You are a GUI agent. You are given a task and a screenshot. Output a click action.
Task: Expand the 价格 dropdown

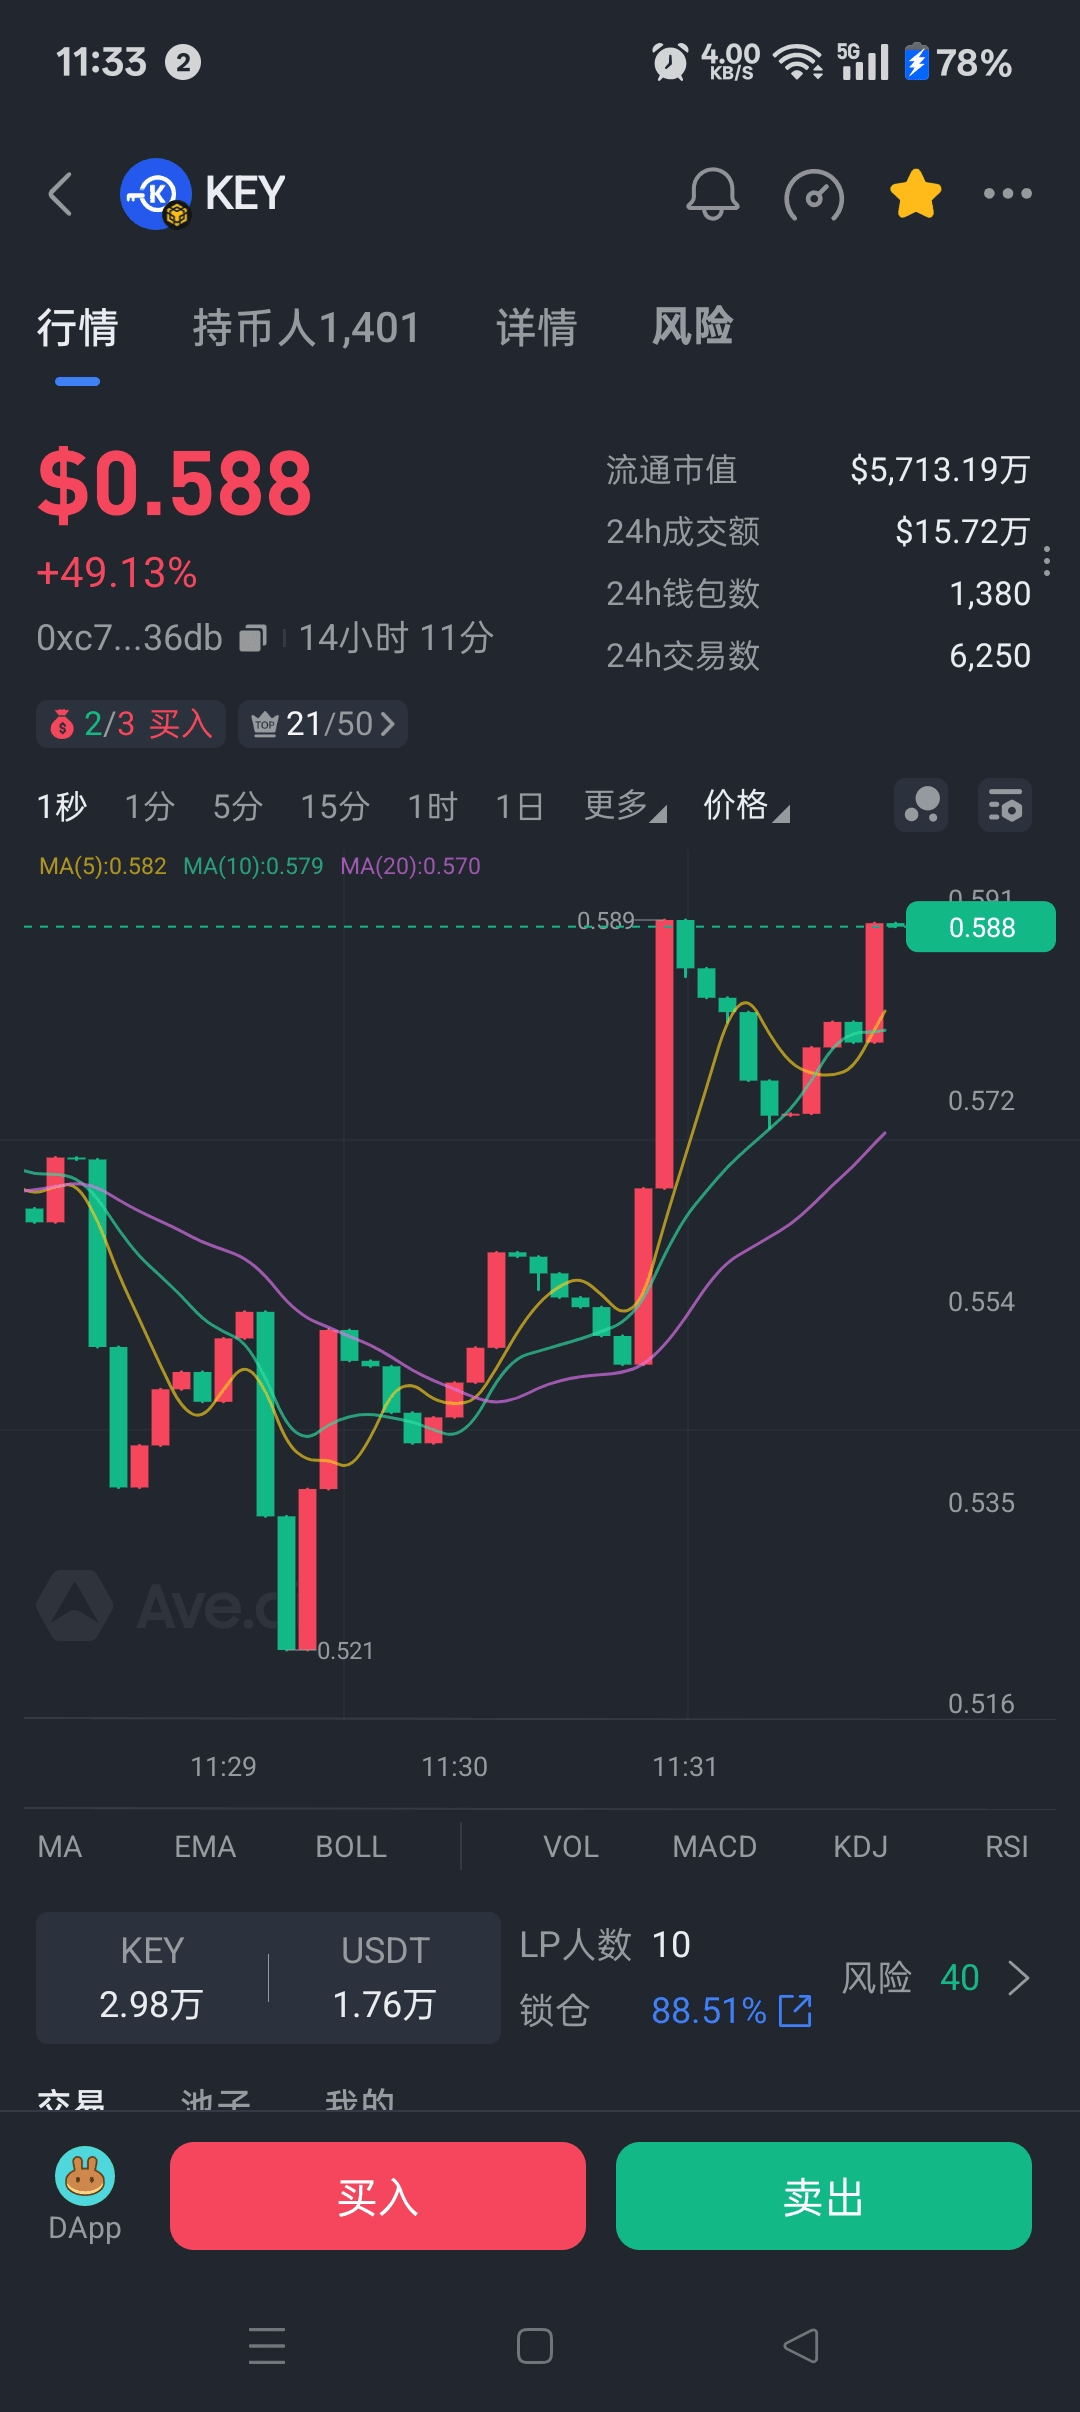click(x=746, y=806)
